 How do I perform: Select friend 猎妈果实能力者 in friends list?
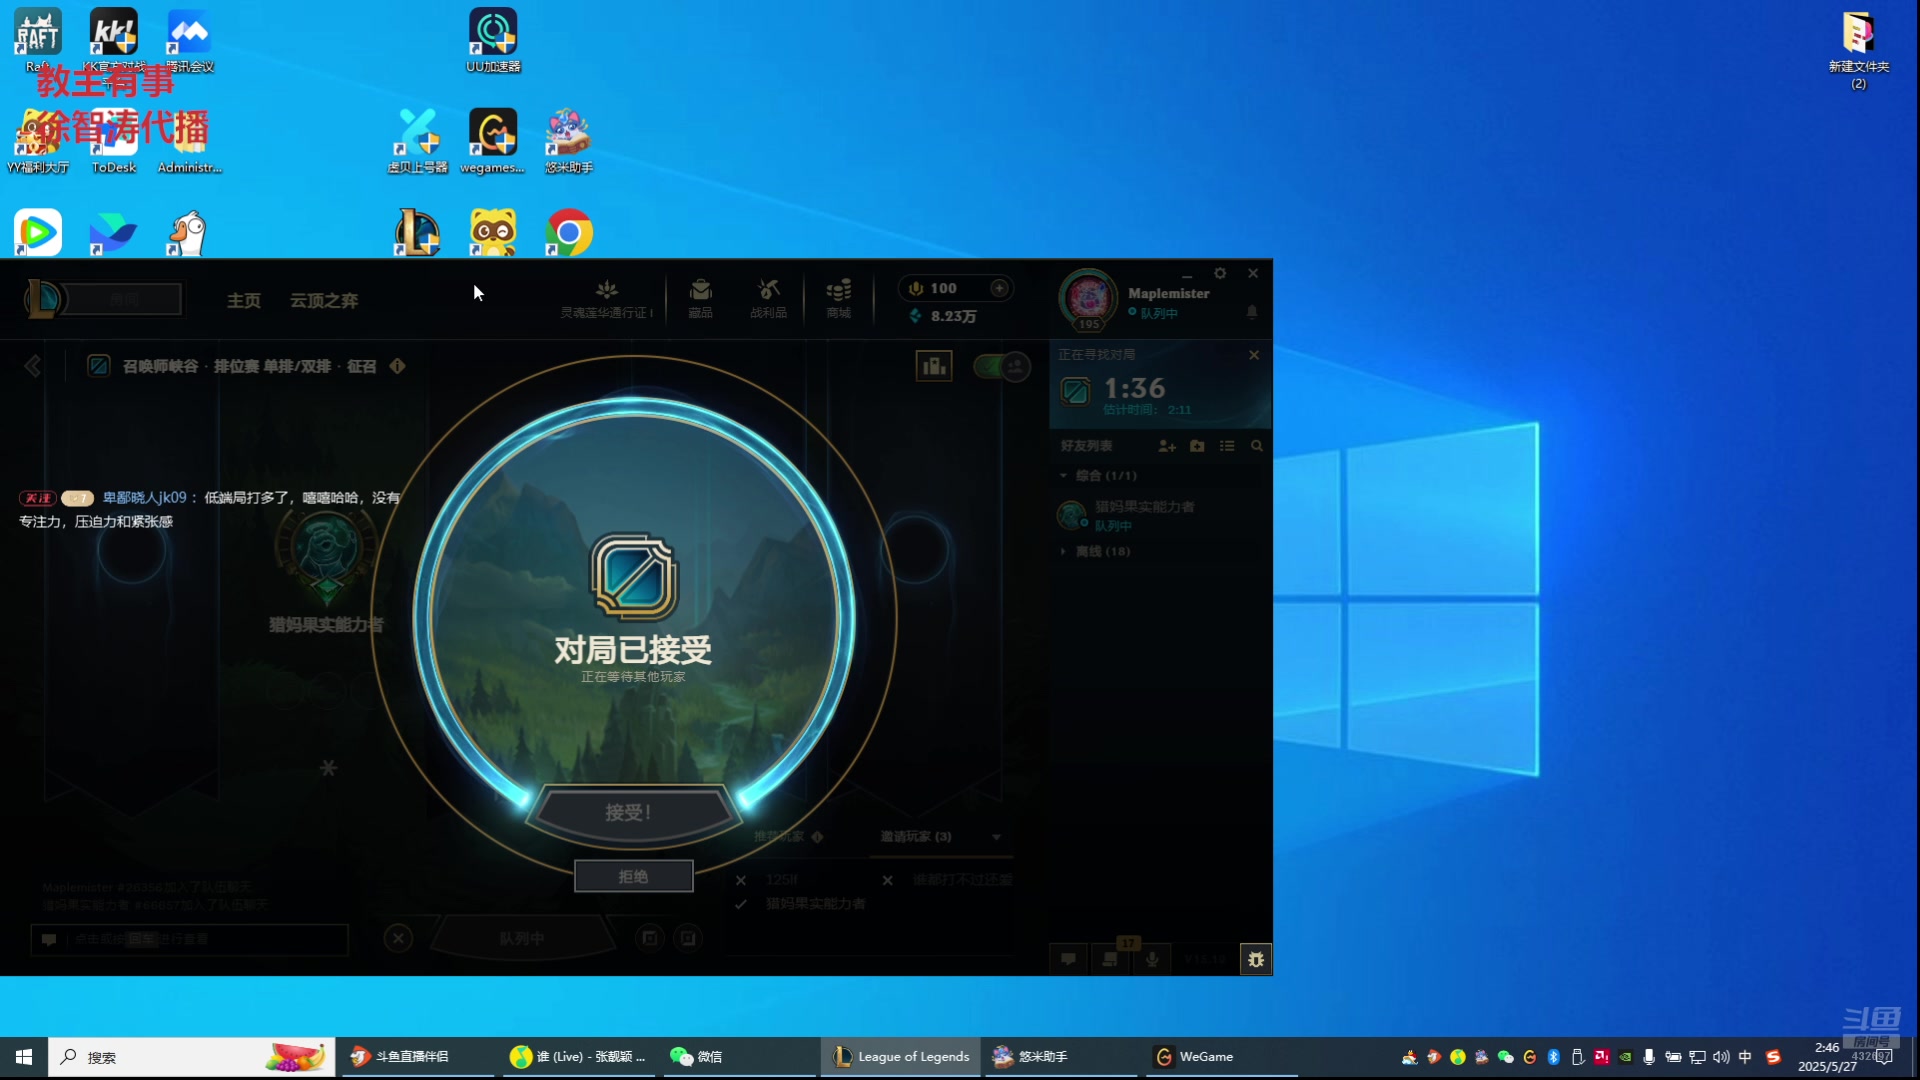pos(1160,515)
